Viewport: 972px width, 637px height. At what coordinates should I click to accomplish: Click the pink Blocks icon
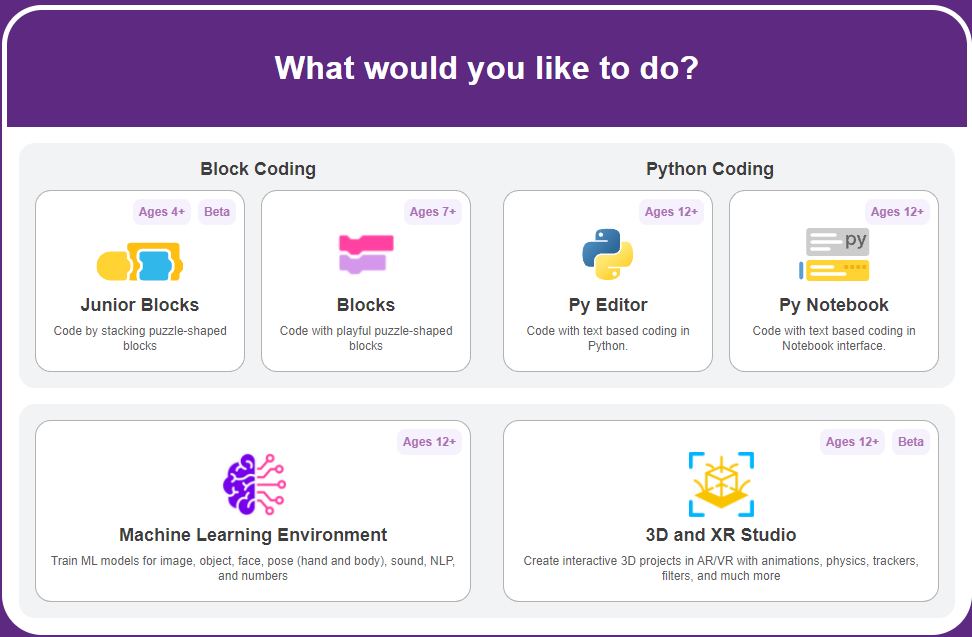[366, 254]
